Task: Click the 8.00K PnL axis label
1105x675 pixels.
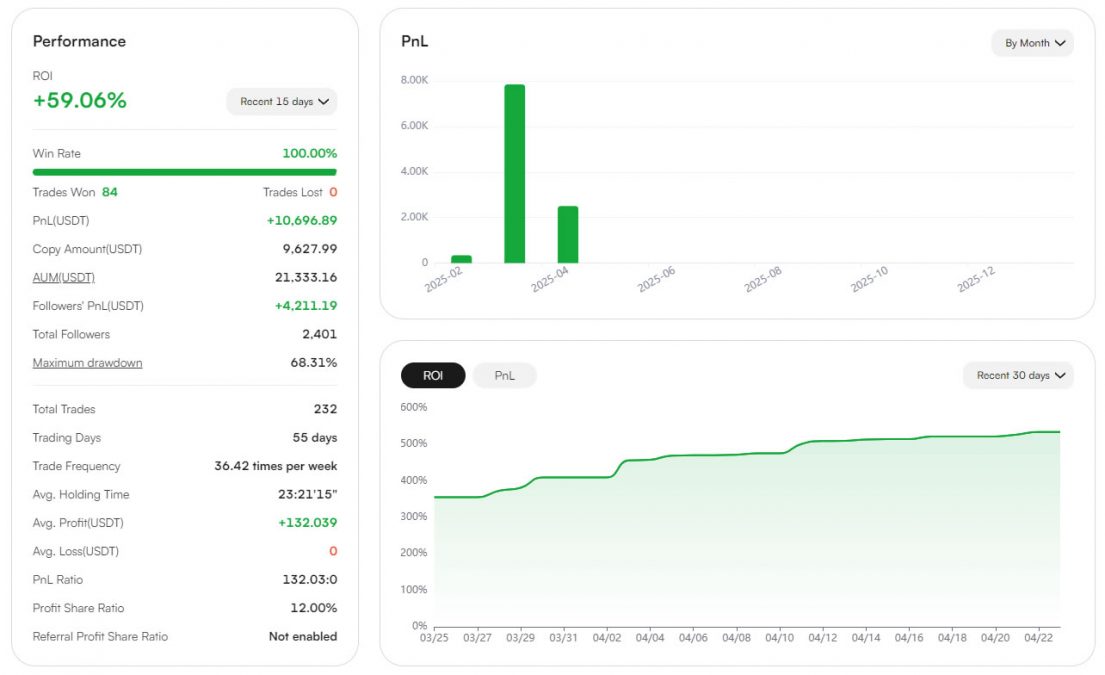Action: pyautogui.click(x=414, y=80)
